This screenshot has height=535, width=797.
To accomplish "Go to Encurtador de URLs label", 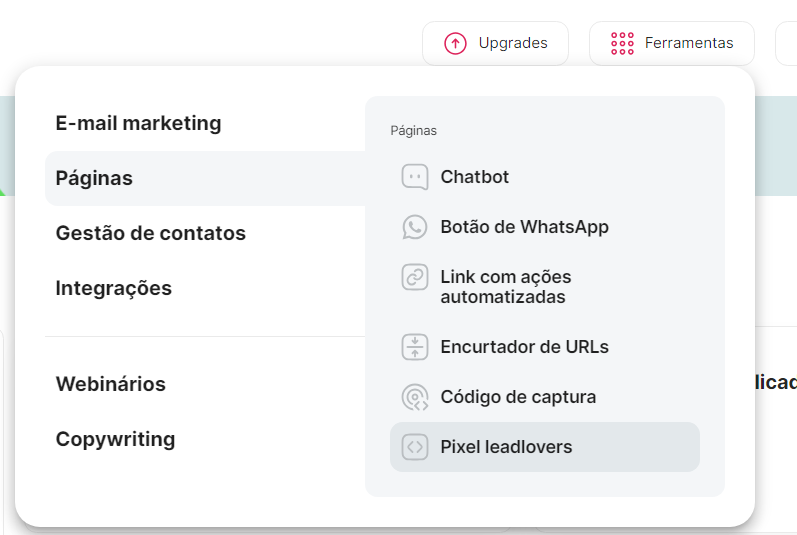I will click(x=524, y=347).
